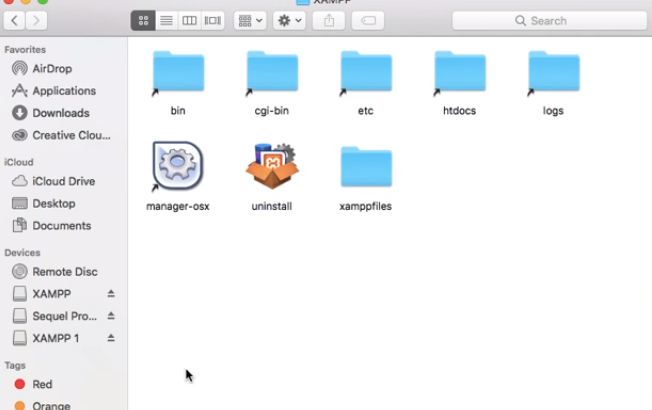Open Applications in the sidebar

point(64,91)
